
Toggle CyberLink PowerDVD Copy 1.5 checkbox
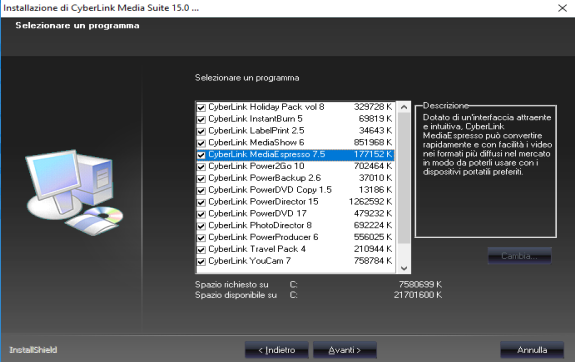[201, 190]
